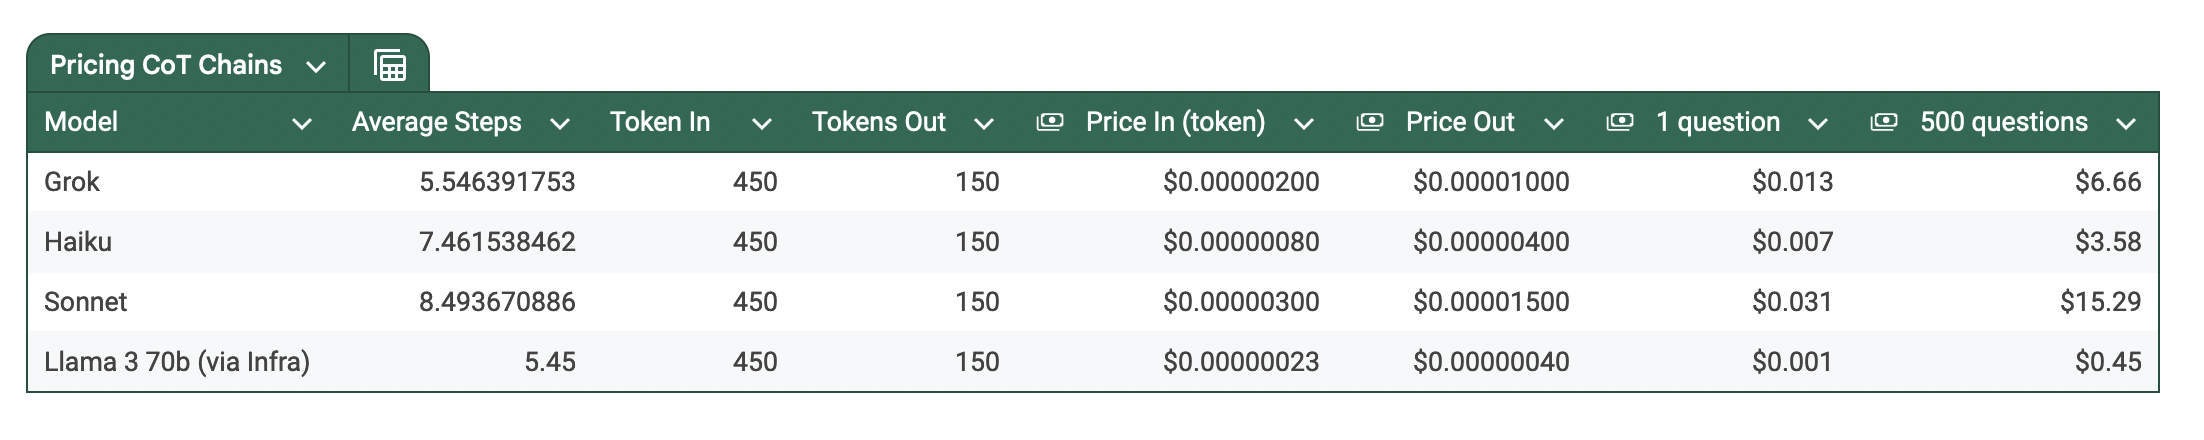This screenshot has height=440, width=2204.
Task: Select the Pricing CoT Chains table title
Action: [166, 65]
